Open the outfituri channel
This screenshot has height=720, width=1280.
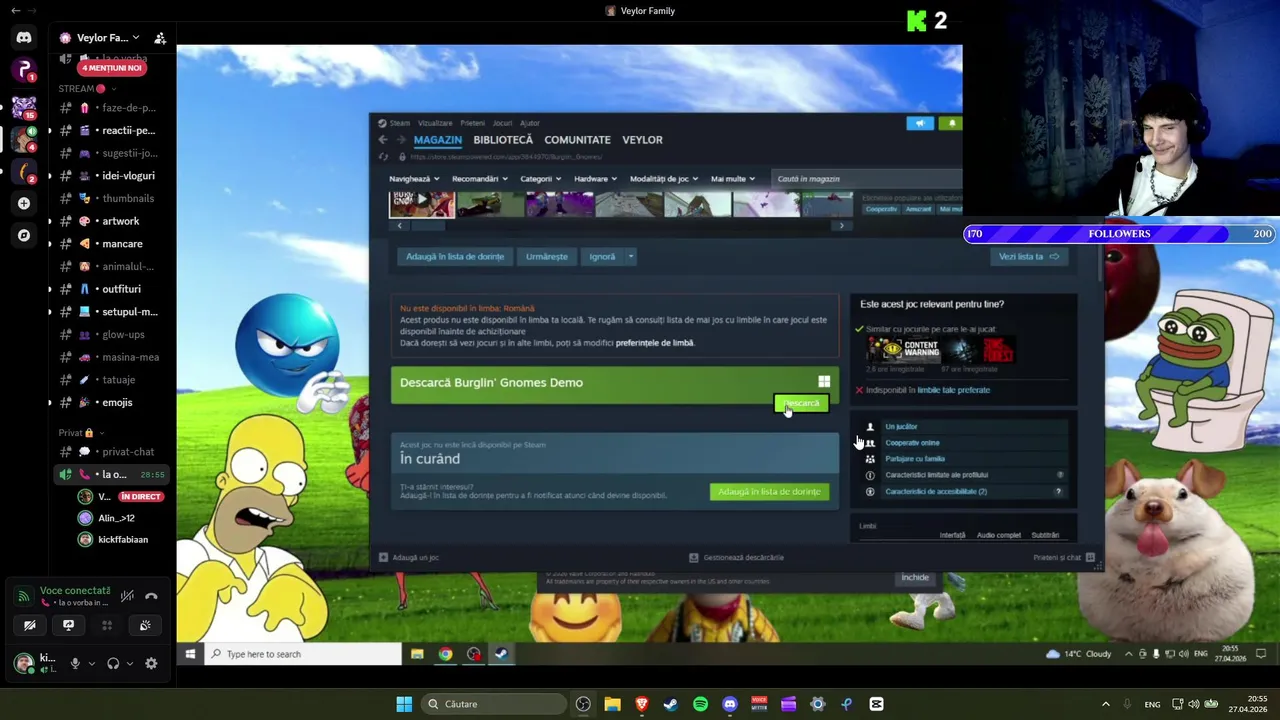112,289
